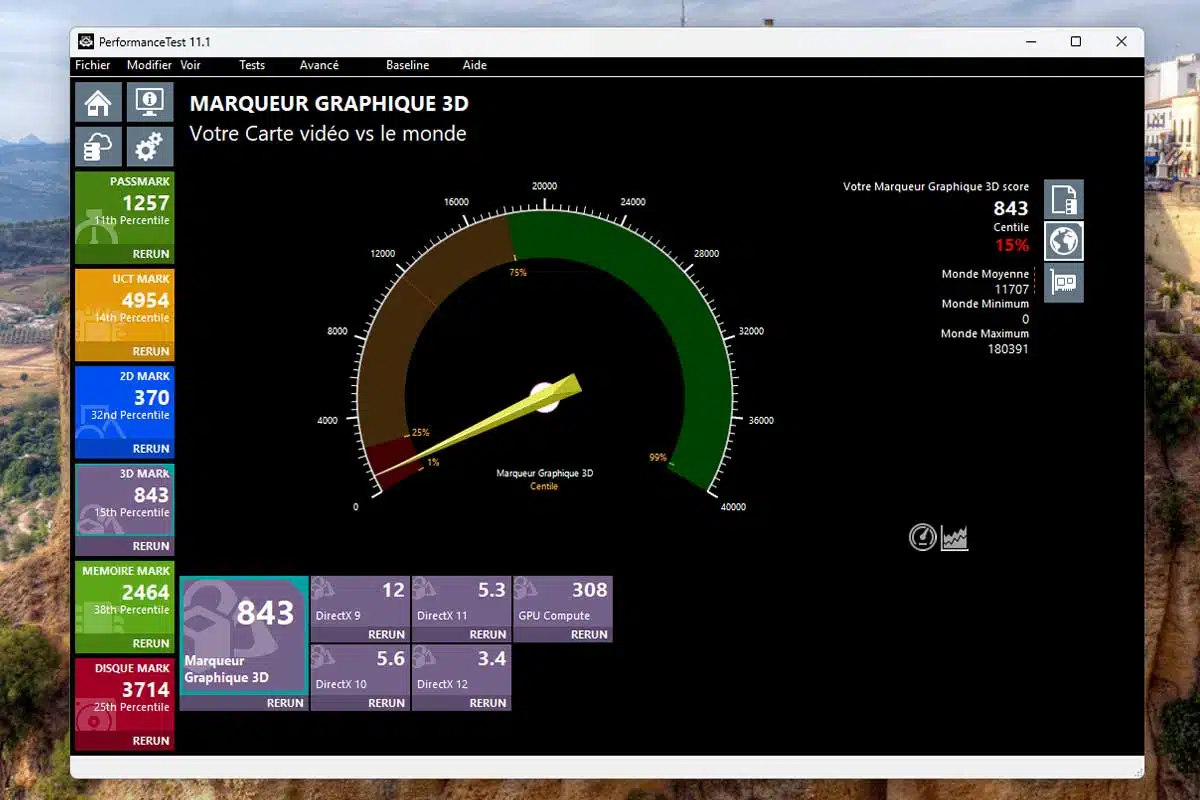The image size is (1200, 800).
Task: Select the CPU Mark 4954 tile
Action: 124,306
